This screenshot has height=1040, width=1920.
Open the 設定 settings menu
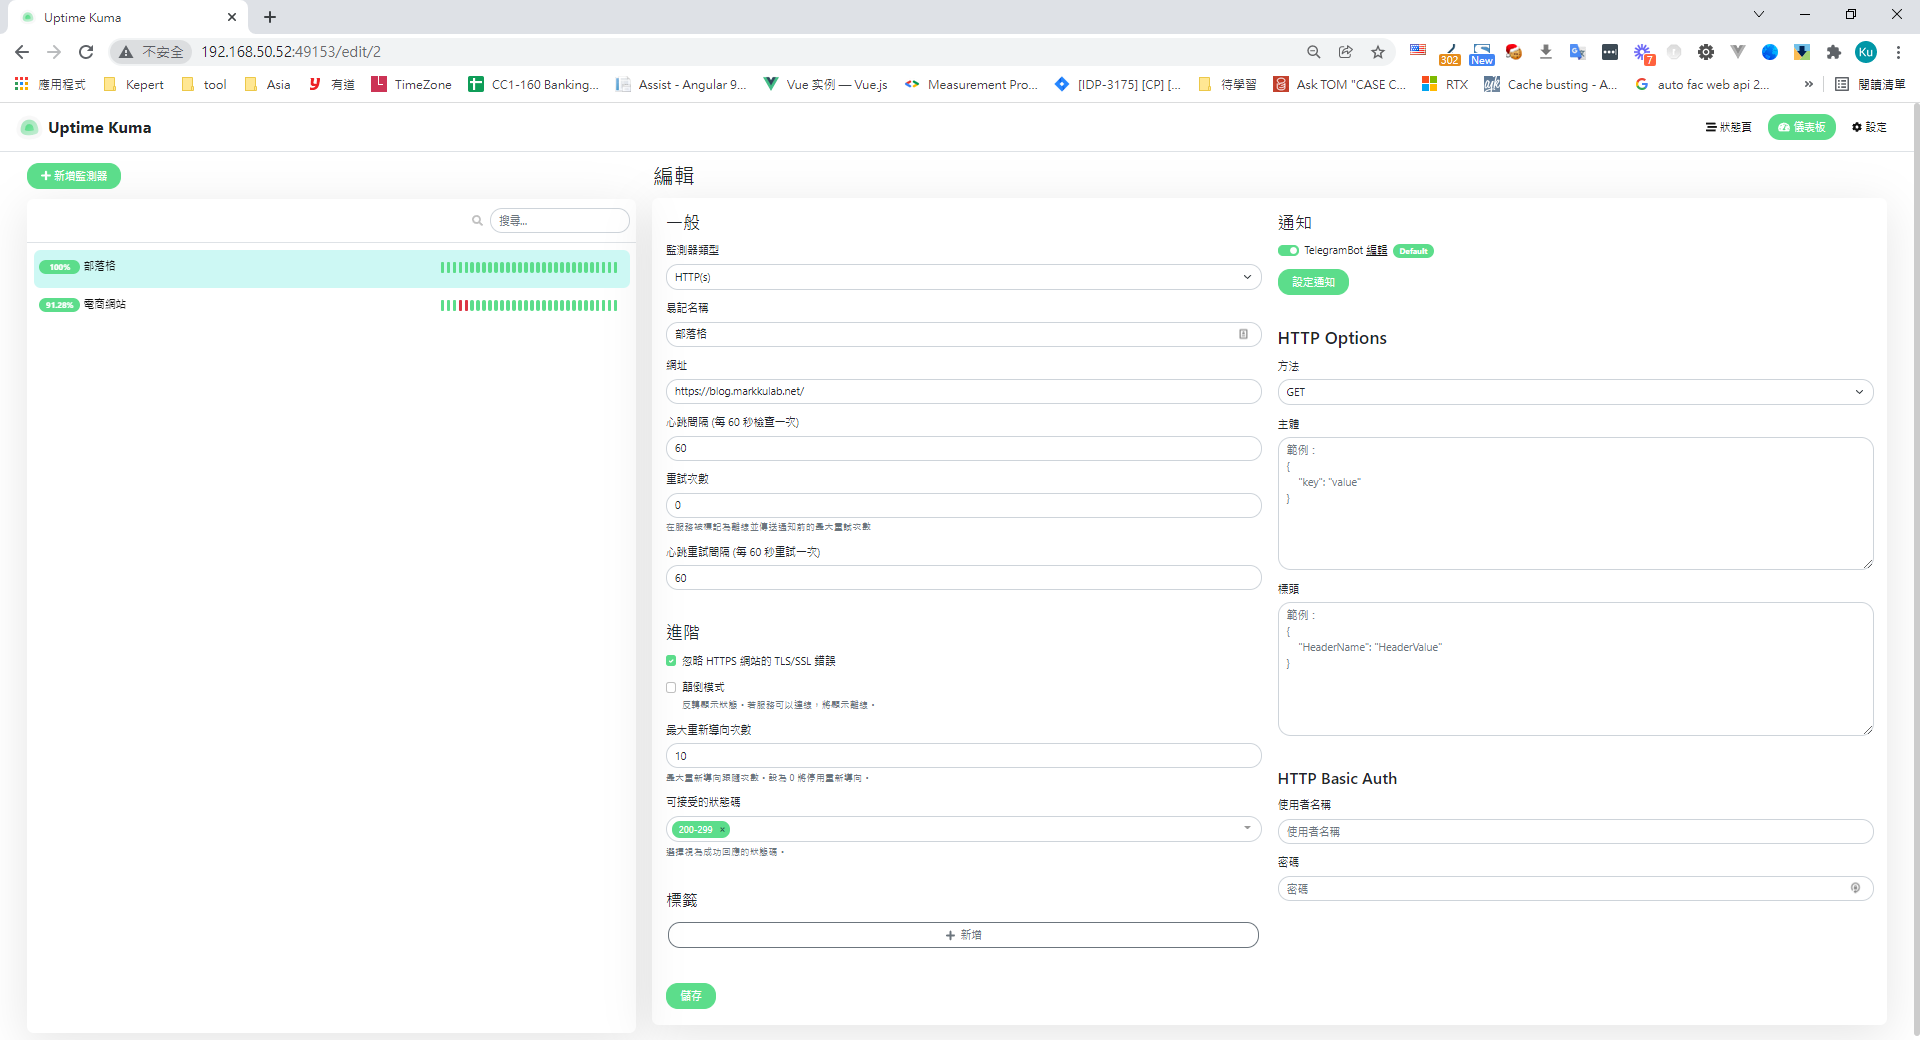(1869, 127)
